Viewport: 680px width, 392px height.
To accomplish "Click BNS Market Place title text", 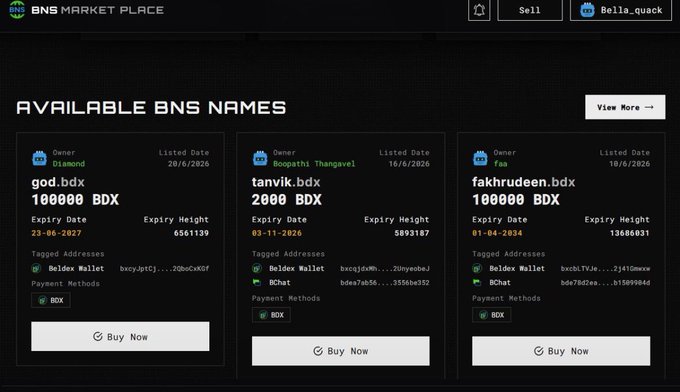I will [98, 10].
